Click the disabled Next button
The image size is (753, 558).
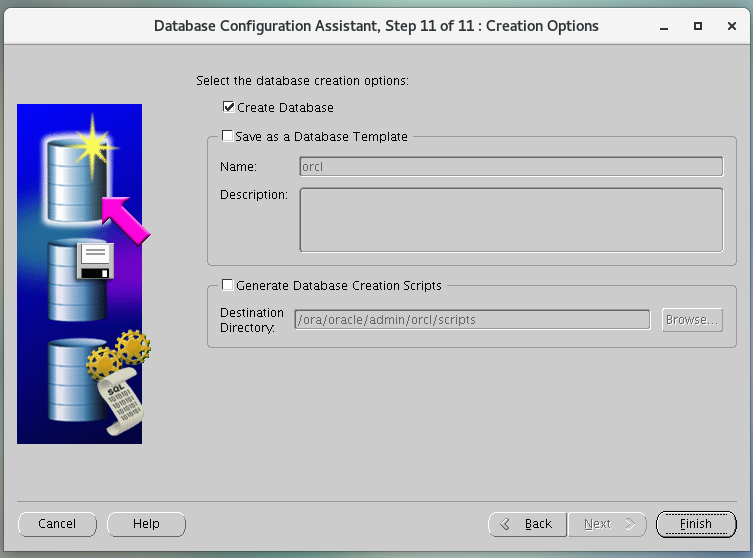click(607, 524)
